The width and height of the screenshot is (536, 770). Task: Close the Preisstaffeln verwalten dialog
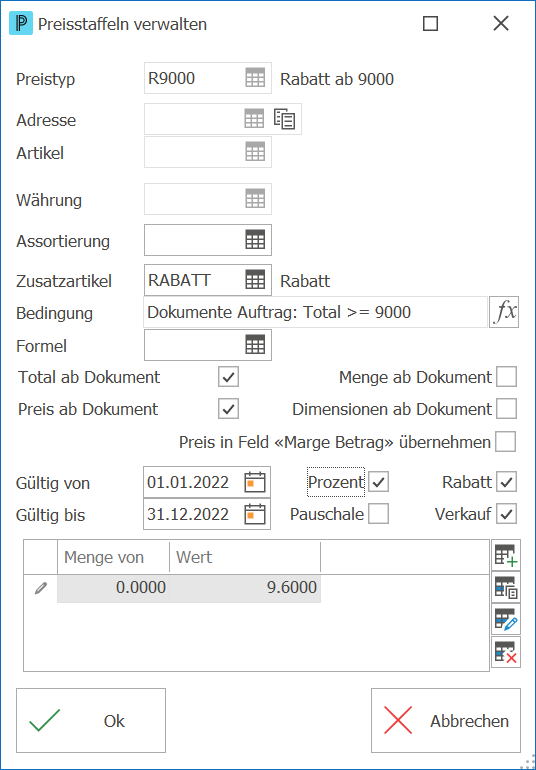pyautogui.click(x=501, y=24)
